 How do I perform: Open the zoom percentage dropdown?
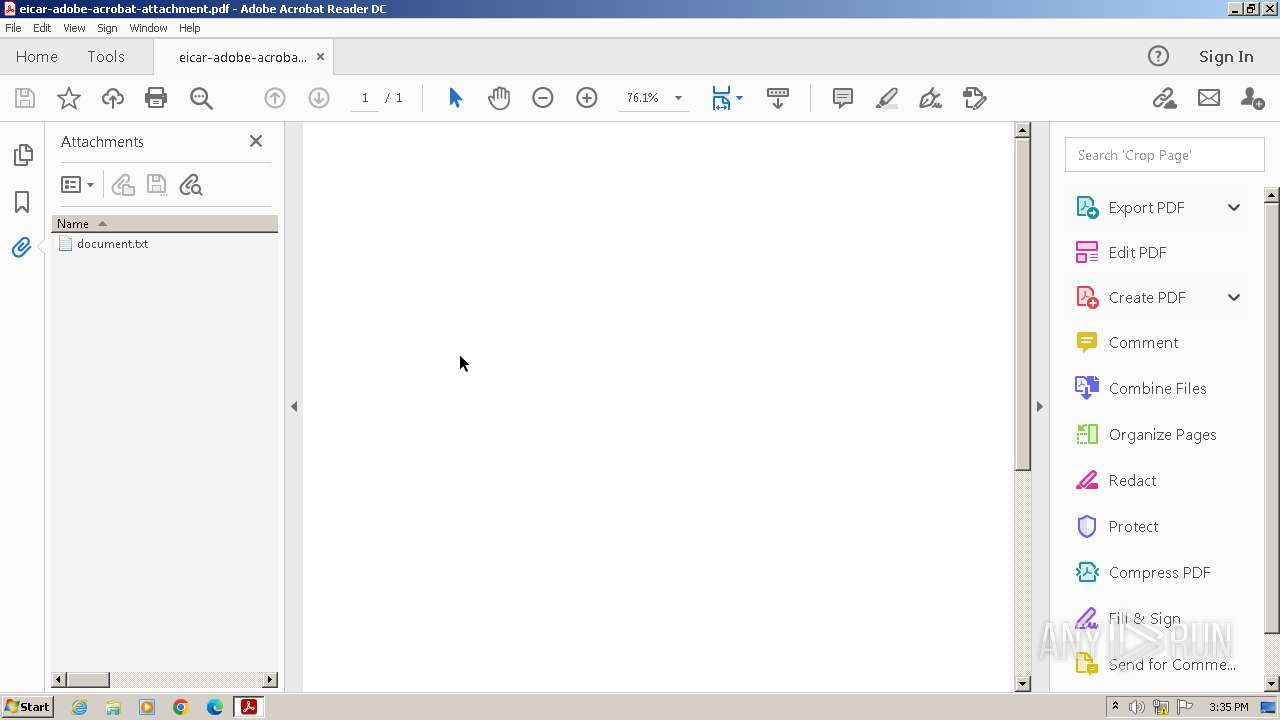coord(678,98)
